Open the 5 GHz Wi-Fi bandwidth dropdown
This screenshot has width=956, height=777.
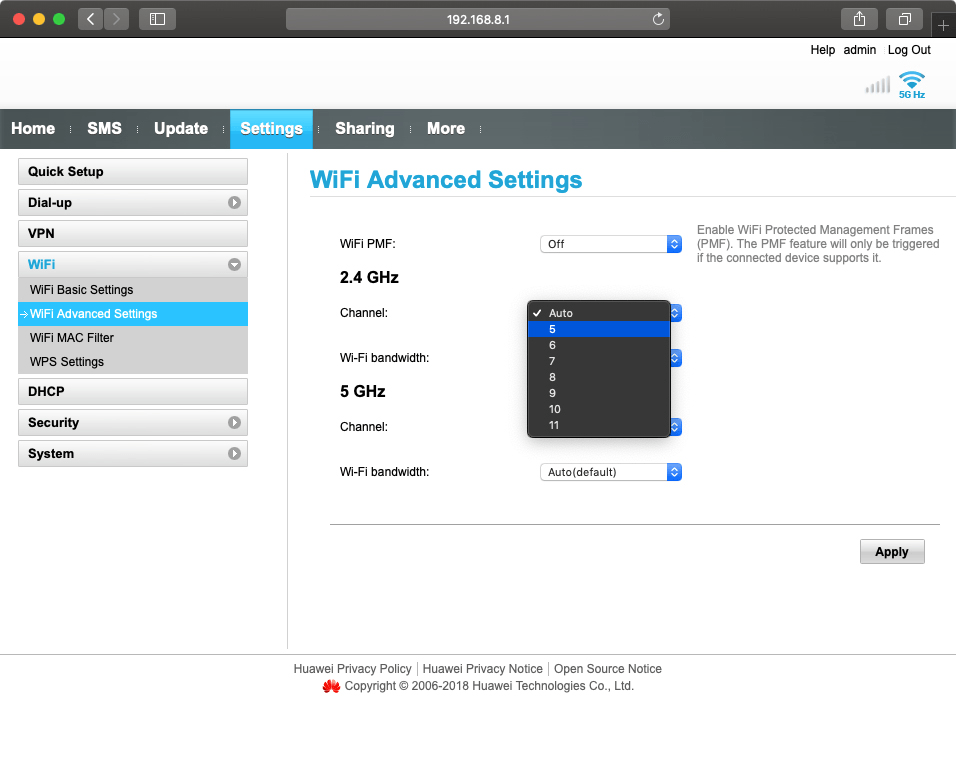(610, 472)
